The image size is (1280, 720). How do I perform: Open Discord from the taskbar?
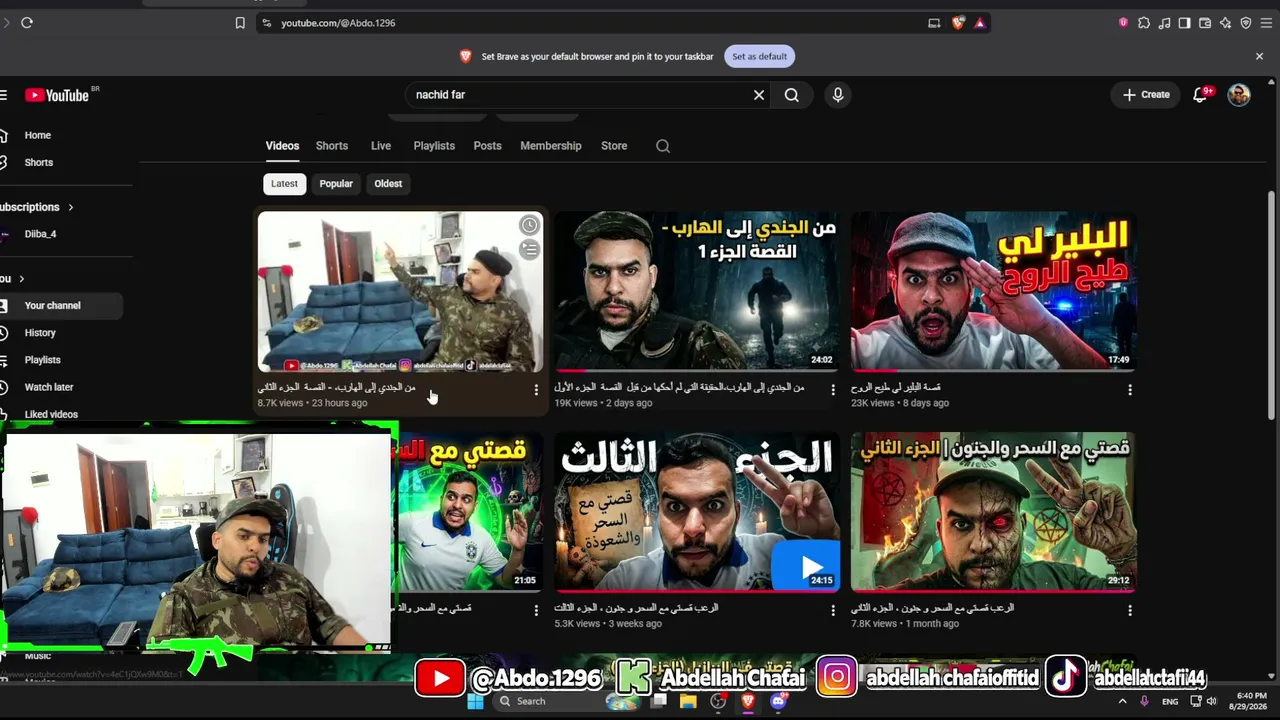(779, 701)
